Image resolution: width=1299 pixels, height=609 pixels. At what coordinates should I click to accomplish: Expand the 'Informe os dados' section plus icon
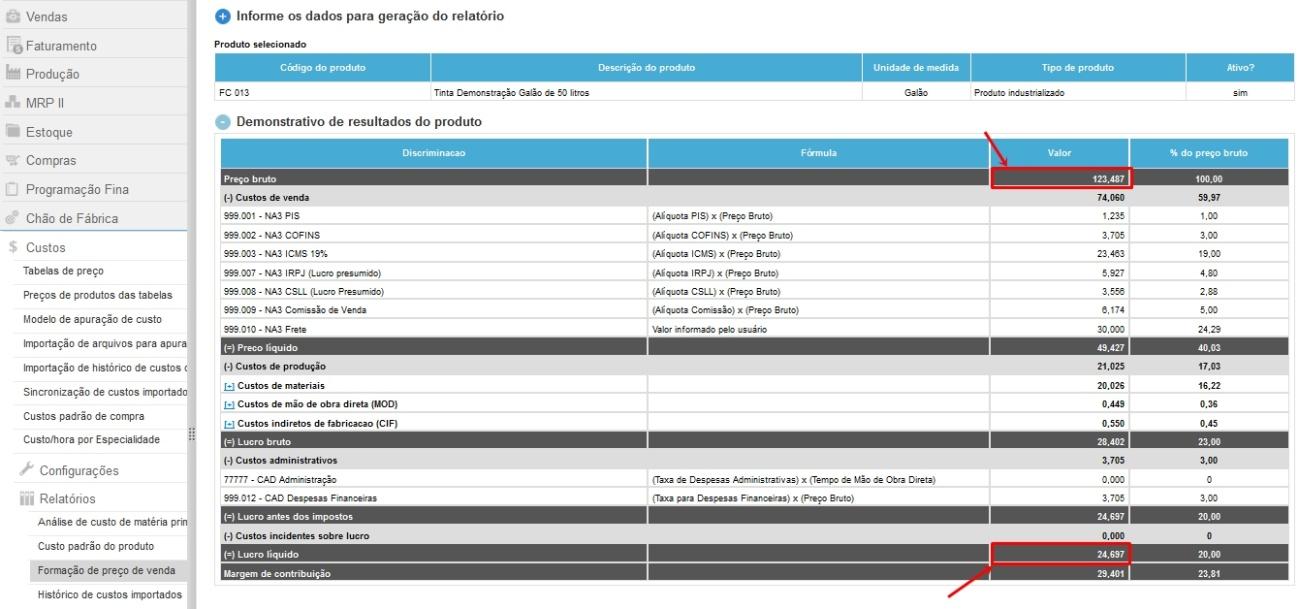223,16
